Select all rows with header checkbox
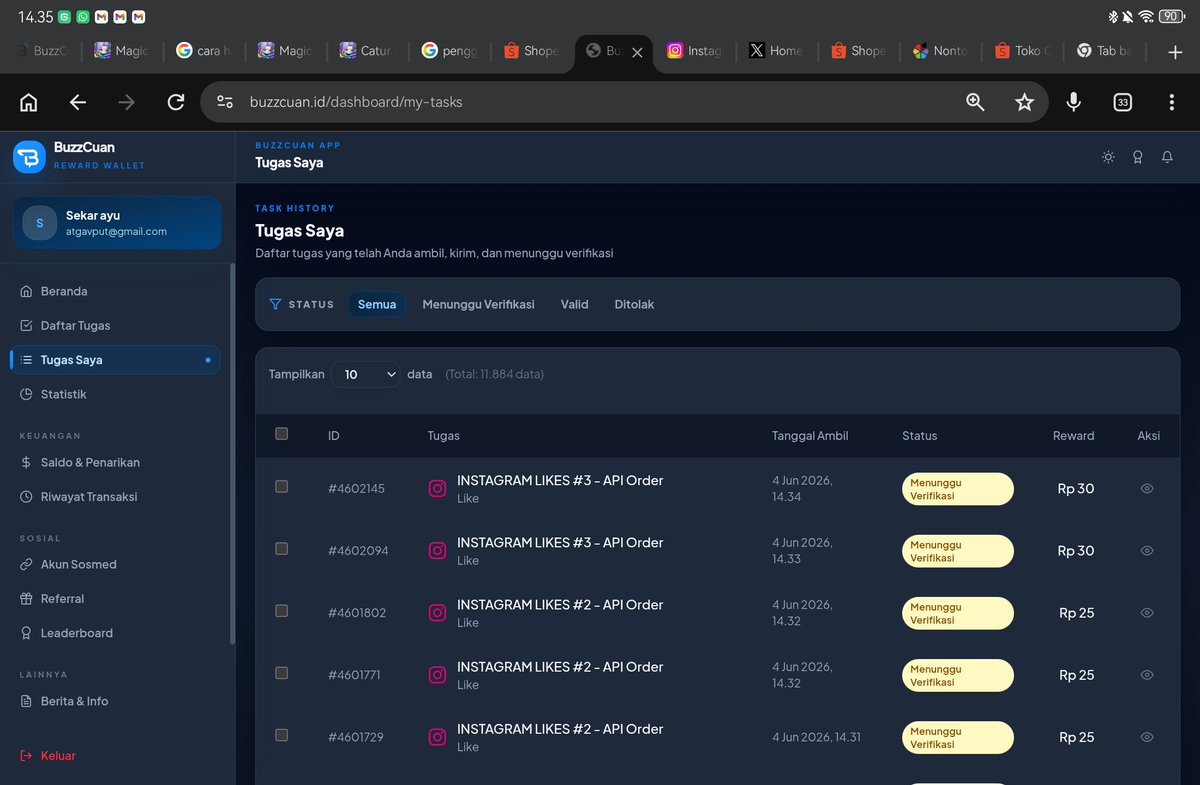The height and width of the screenshot is (785, 1200). pos(281,434)
